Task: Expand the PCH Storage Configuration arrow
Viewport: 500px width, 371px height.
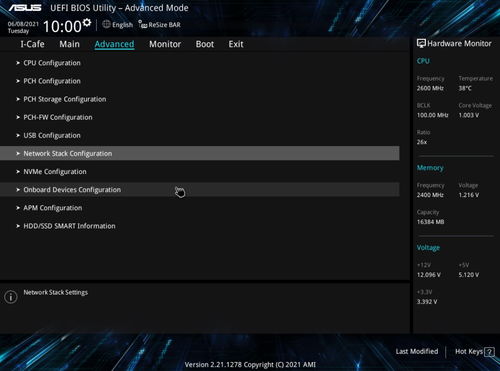Action: coord(18,99)
